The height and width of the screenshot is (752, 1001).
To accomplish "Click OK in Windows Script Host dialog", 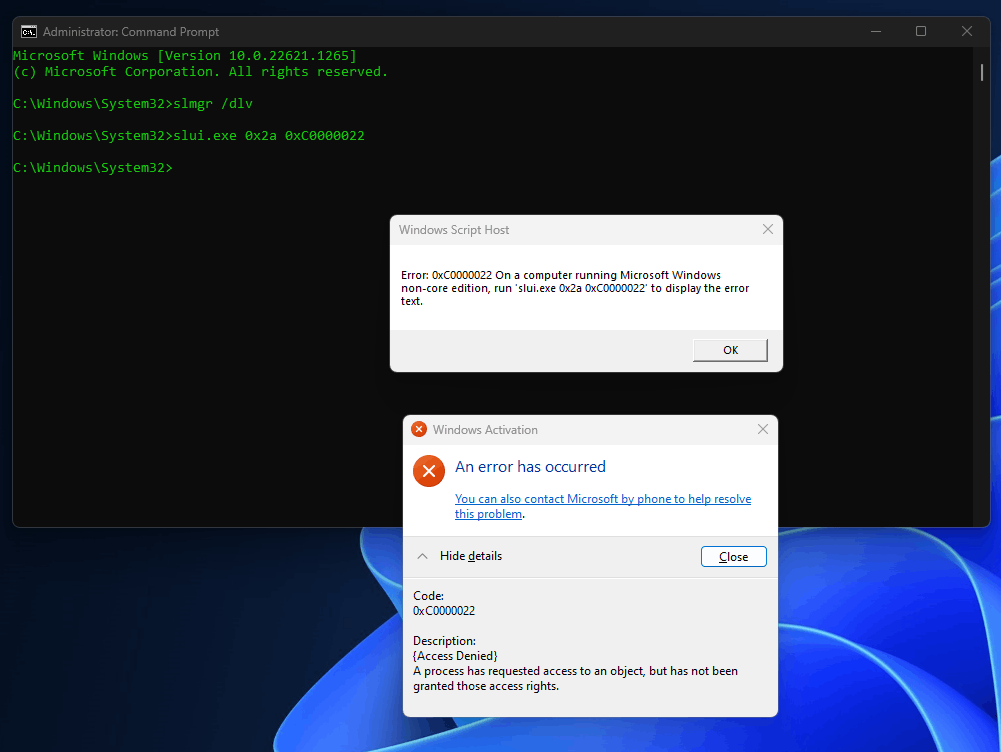I will [730, 350].
